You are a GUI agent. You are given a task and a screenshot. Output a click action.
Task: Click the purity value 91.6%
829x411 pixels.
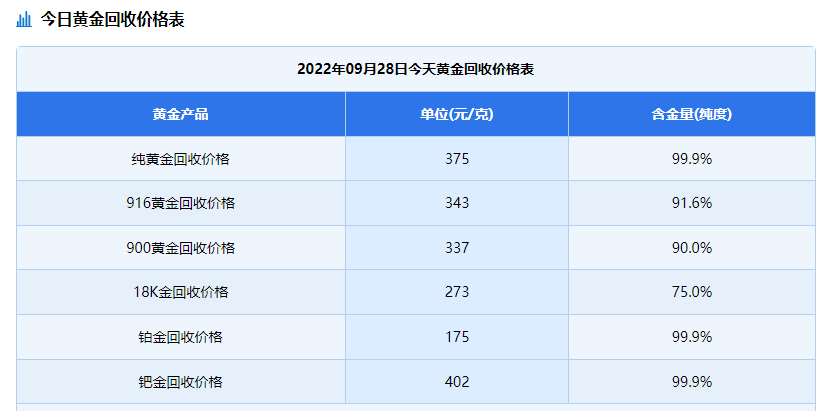pos(692,203)
